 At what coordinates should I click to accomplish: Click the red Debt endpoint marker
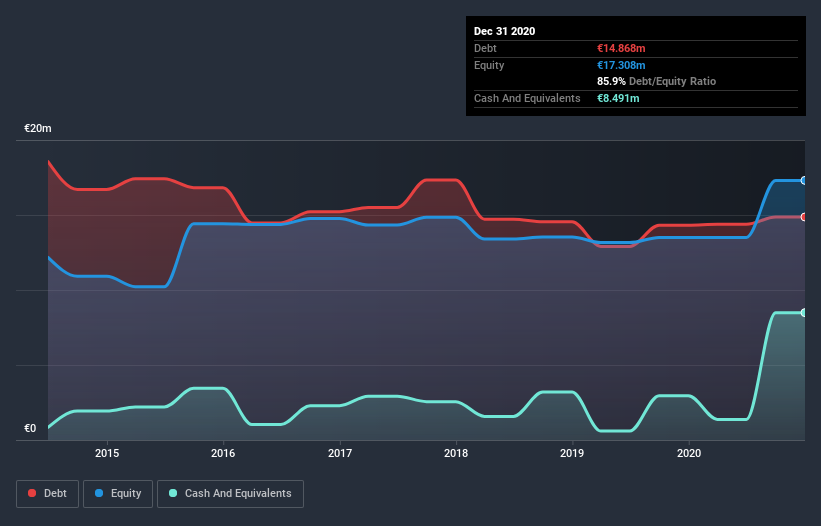tap(804, 217)
